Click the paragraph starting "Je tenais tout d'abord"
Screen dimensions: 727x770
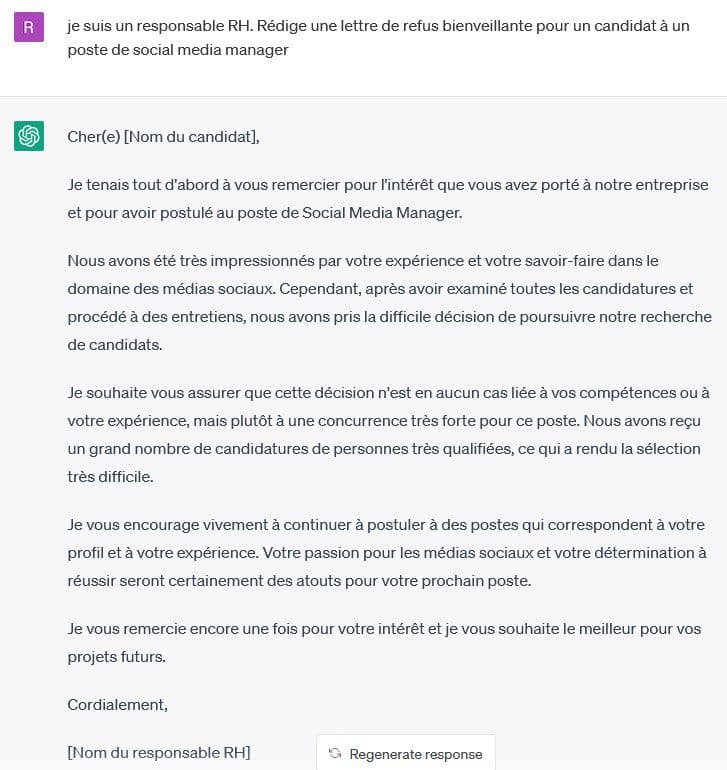coord(388,198)
